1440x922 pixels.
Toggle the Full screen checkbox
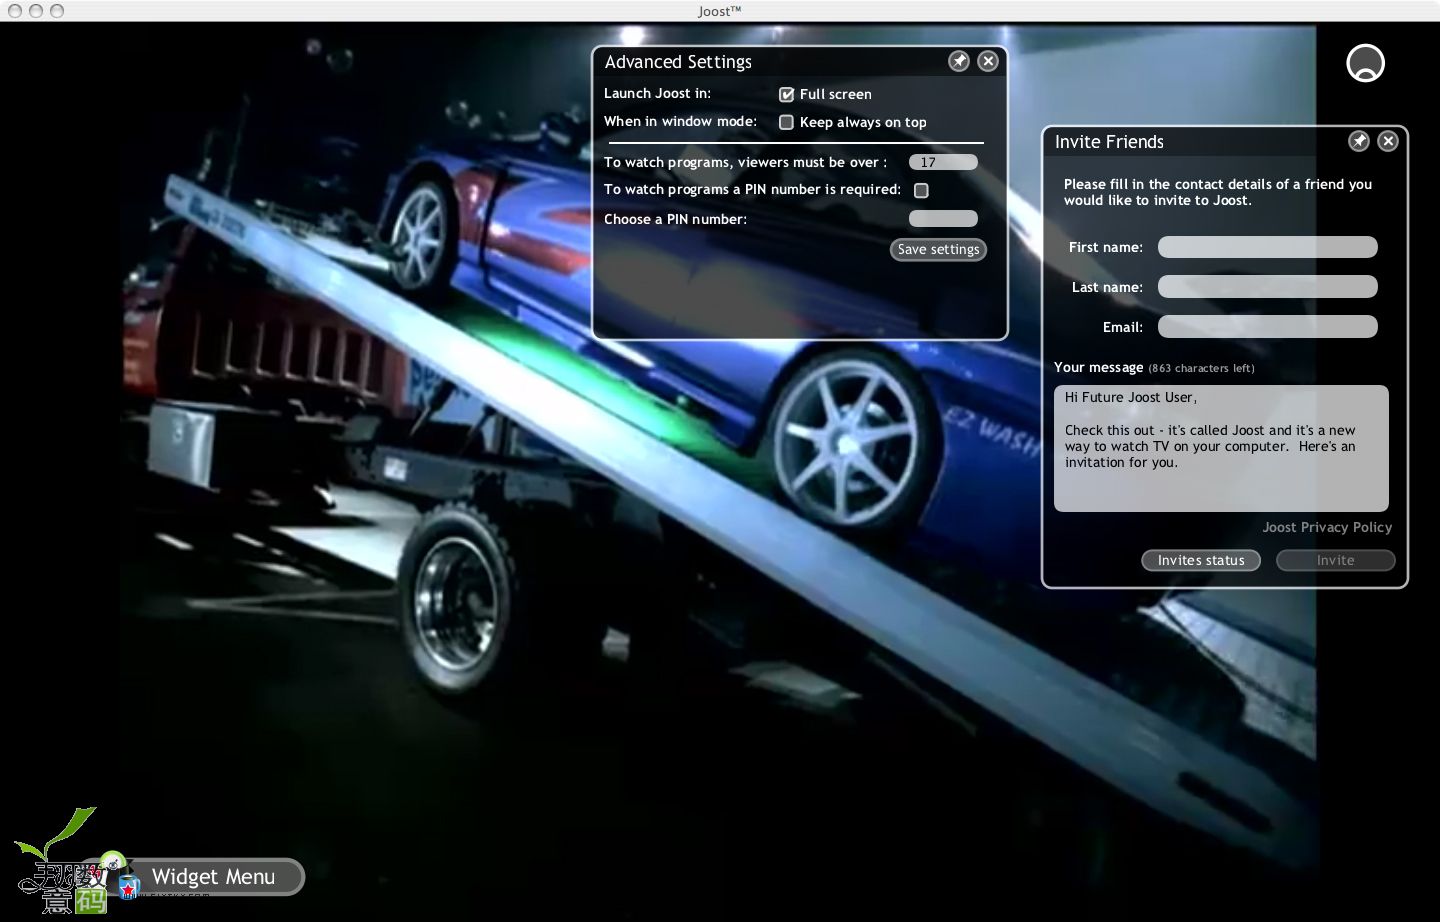pyautogui.click(x=786, y=94)
